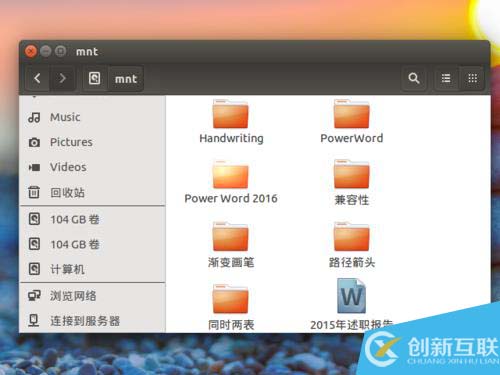Viewport: 500px width, 375px height.
Task: Click the second 104 GB 卷 drive icon
Action: 34,244
